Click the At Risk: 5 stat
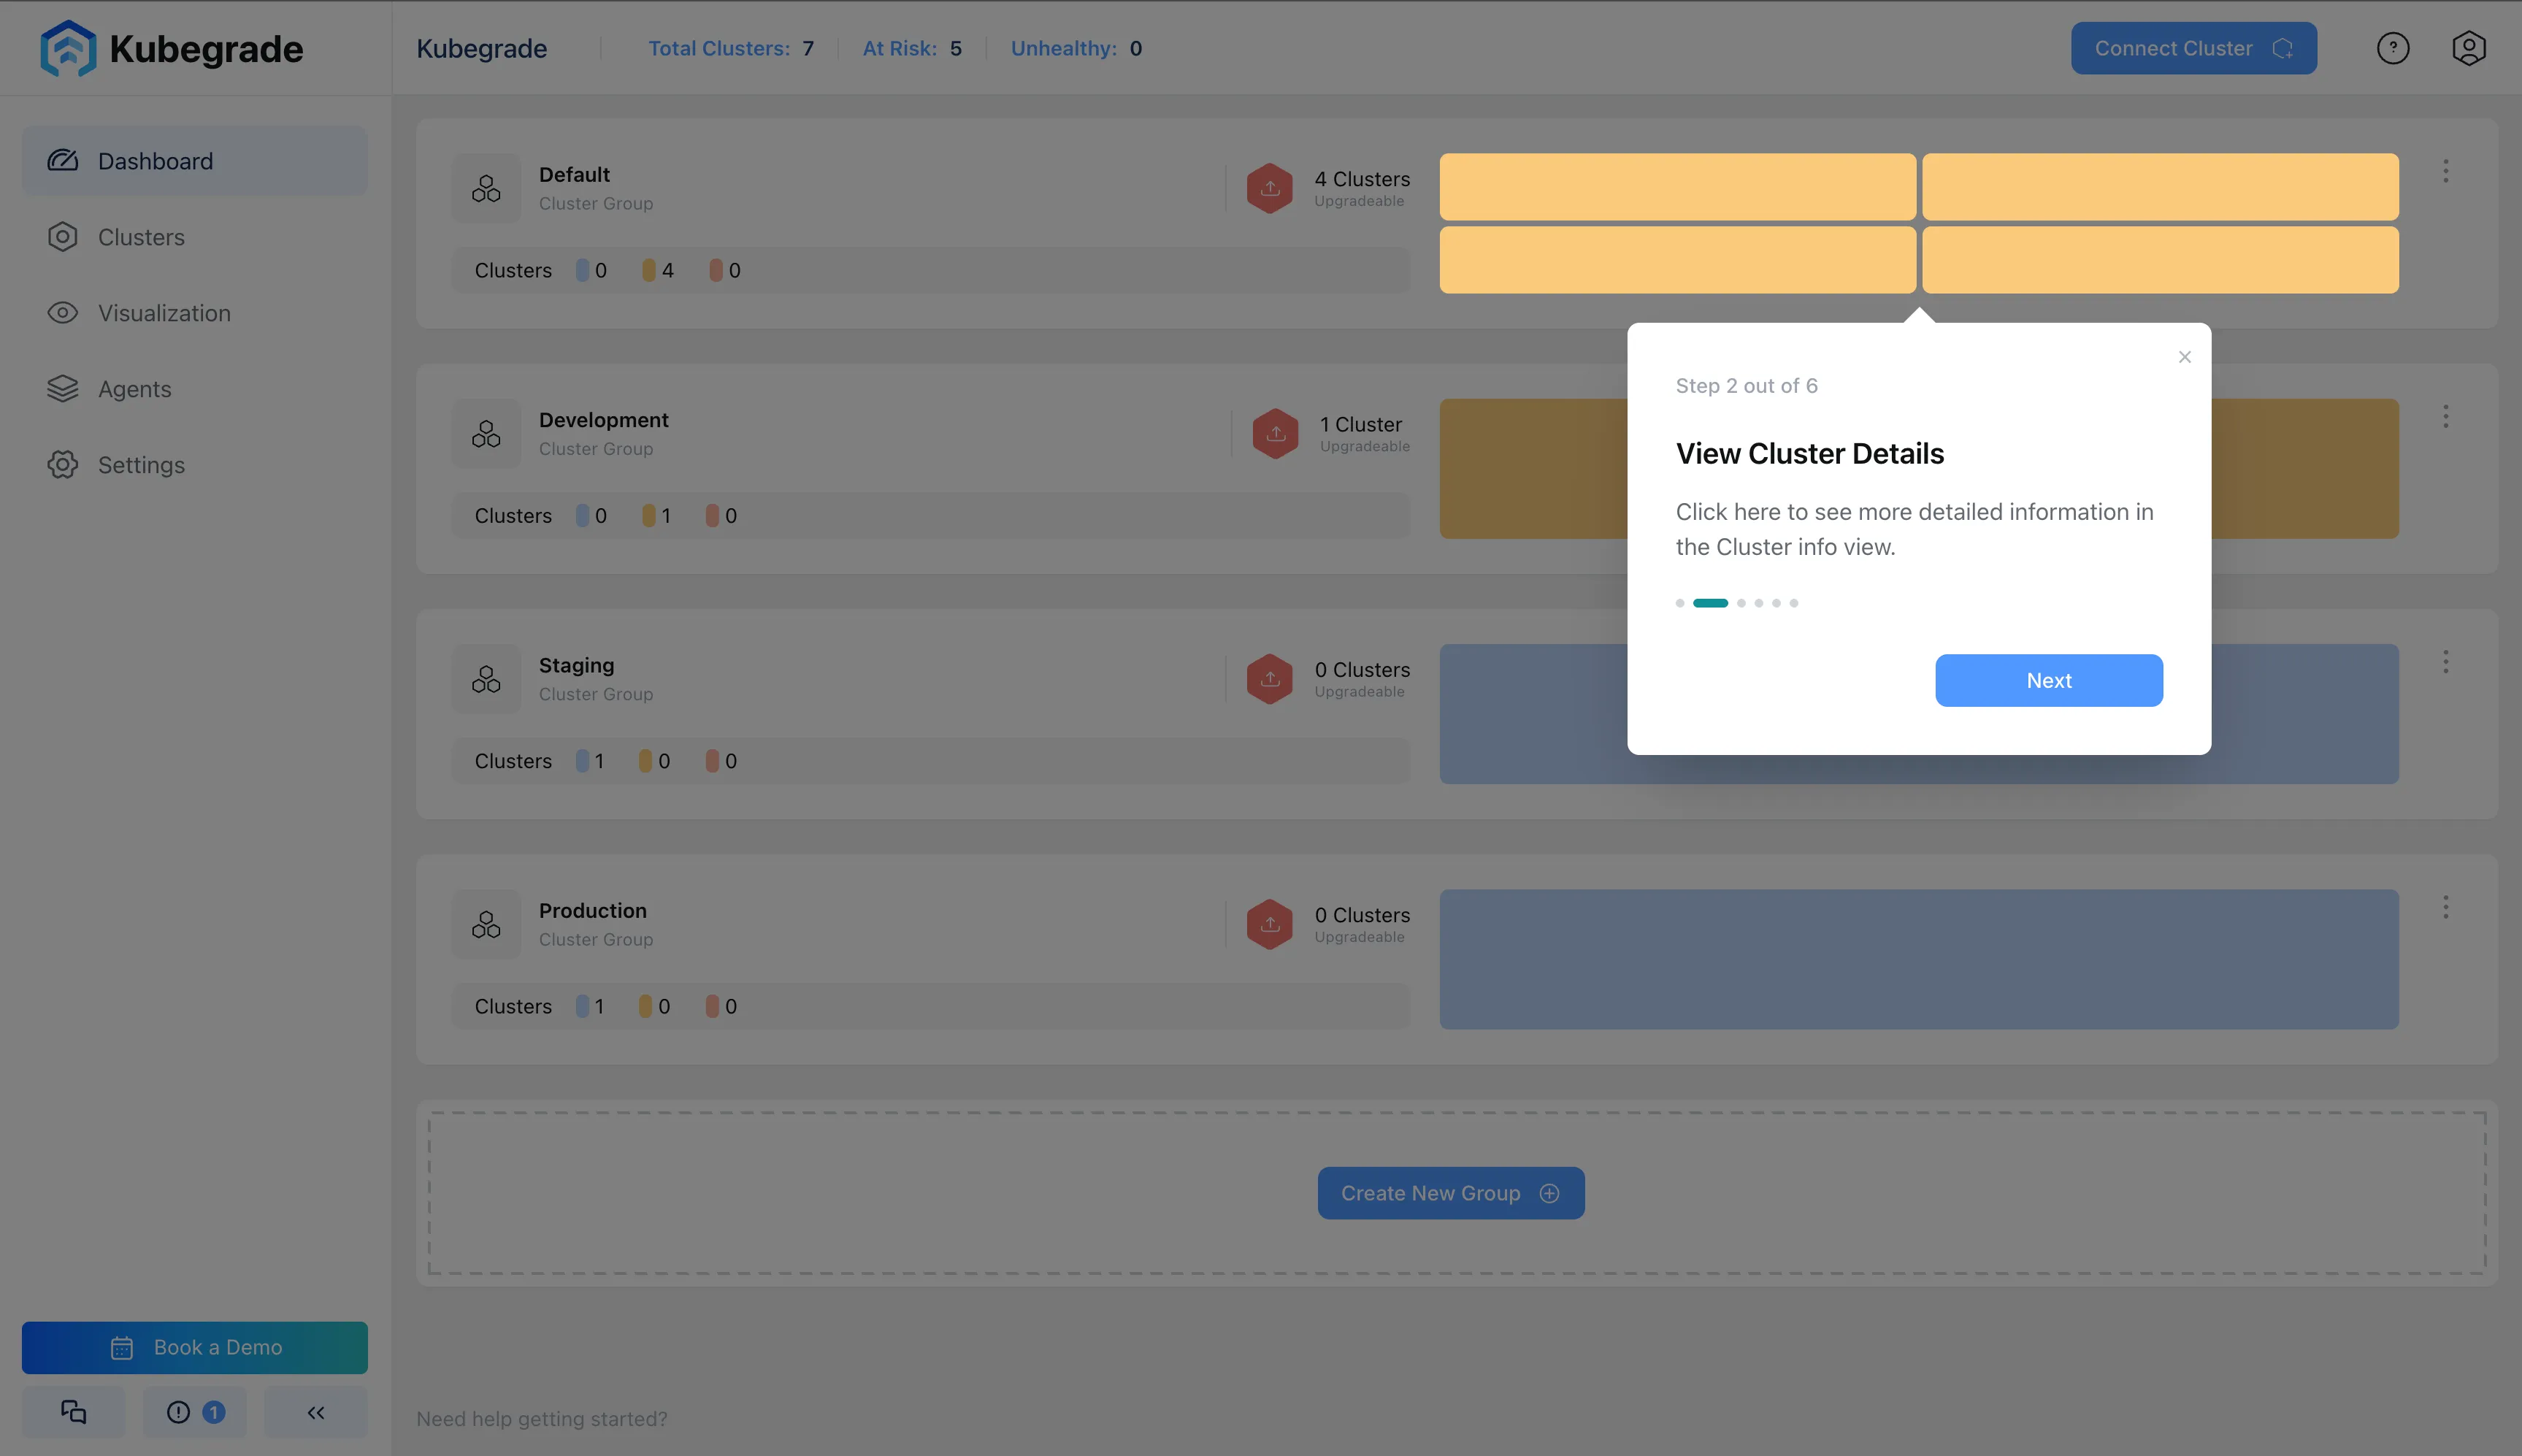The image size is (2522, 1456). click(x=912, y=48)
